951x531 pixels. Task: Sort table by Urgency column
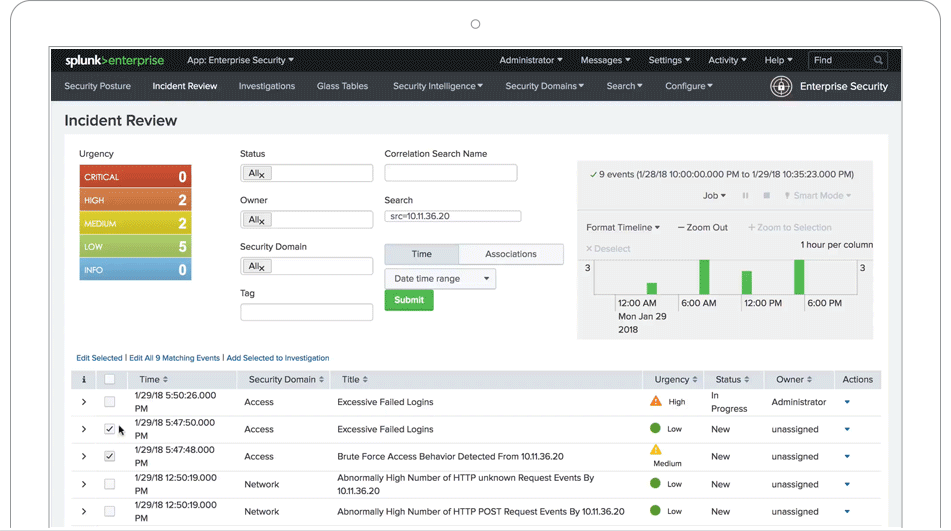click(675, 379)
